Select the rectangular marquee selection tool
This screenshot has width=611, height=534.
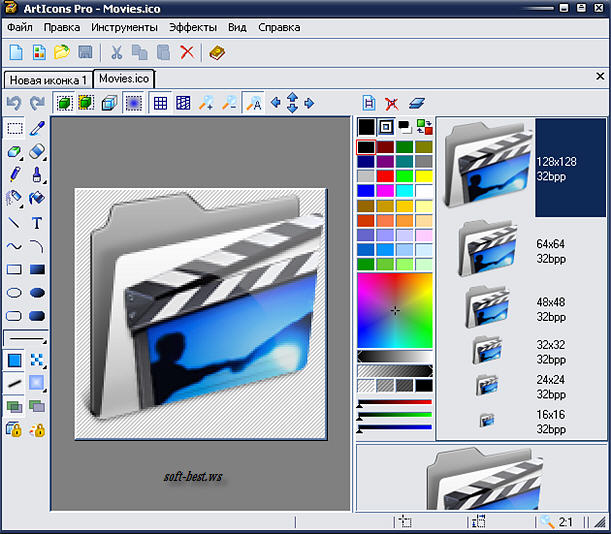point(14,128)
